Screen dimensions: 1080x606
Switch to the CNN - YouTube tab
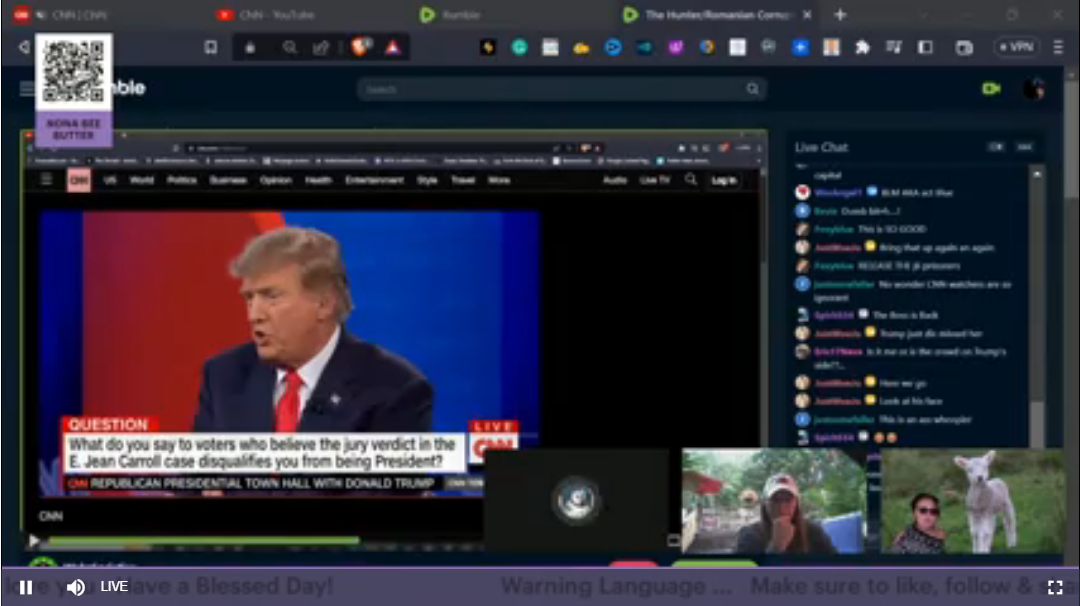click(265, 14)
